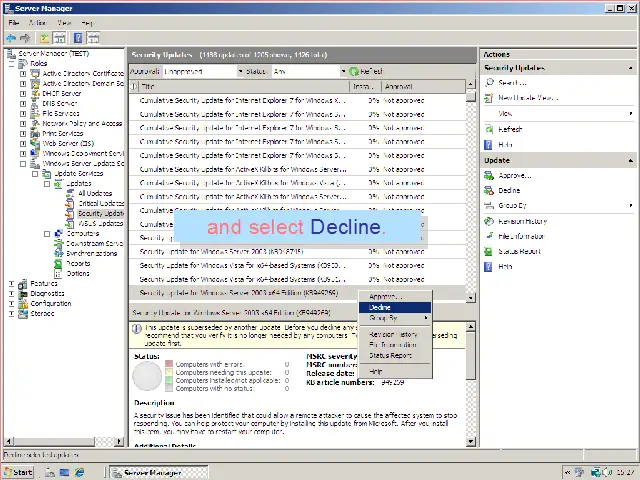Click the Show Desktop quick launch icon
This screenshot has width=640, height=480.
coord(64,472)
